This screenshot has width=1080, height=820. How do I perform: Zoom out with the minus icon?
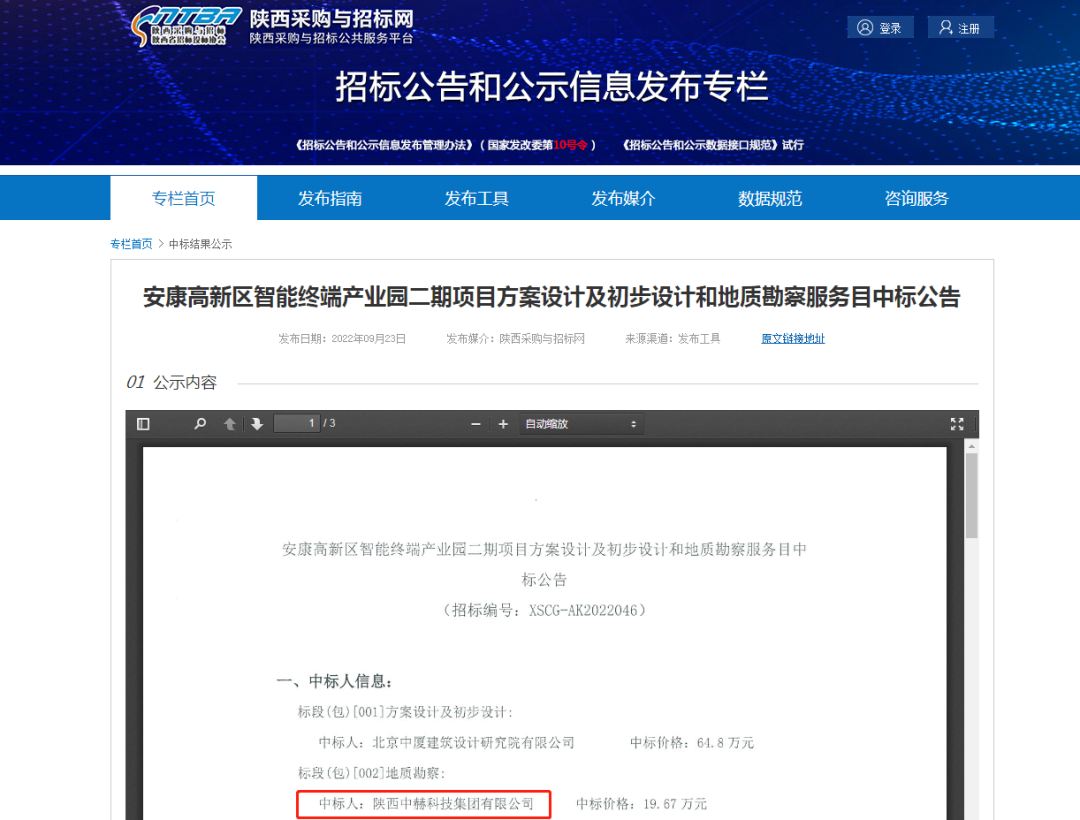475,424
